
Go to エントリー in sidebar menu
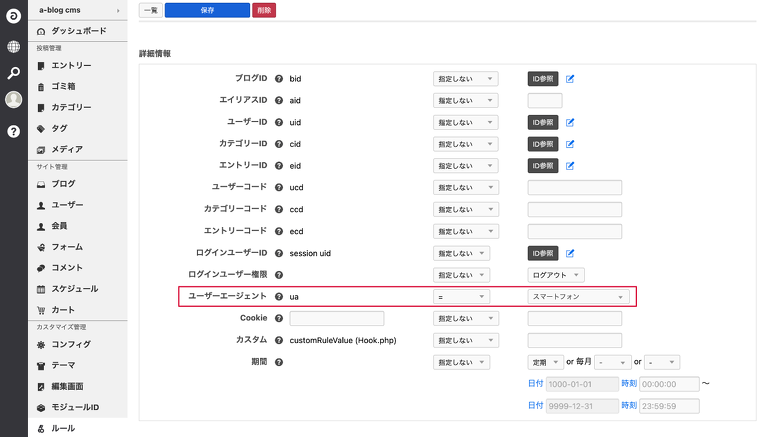click(x=71, y=66)
